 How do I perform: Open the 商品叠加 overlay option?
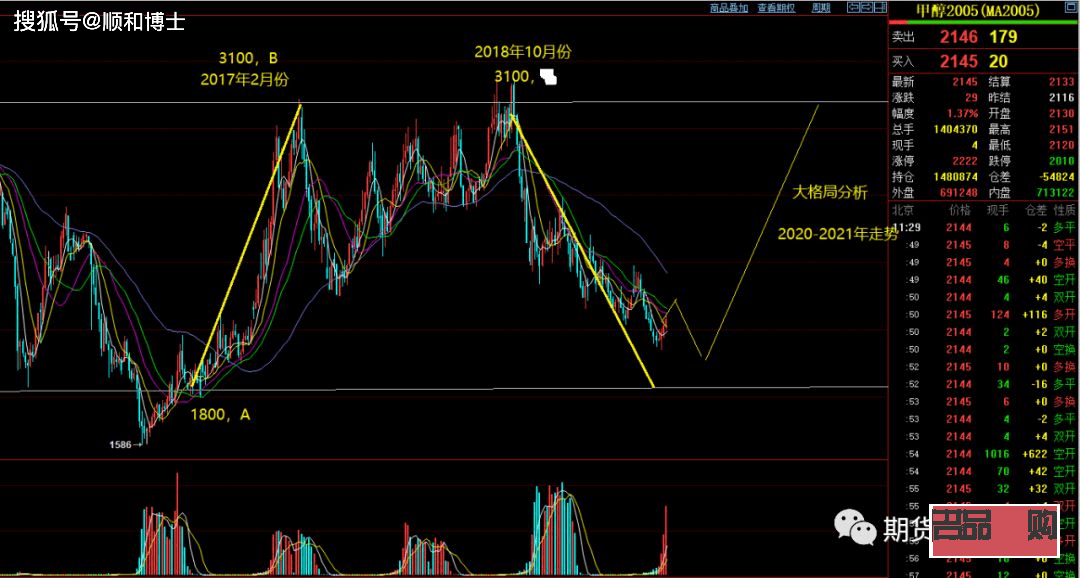pyautogui.click(x=728, y=8)
